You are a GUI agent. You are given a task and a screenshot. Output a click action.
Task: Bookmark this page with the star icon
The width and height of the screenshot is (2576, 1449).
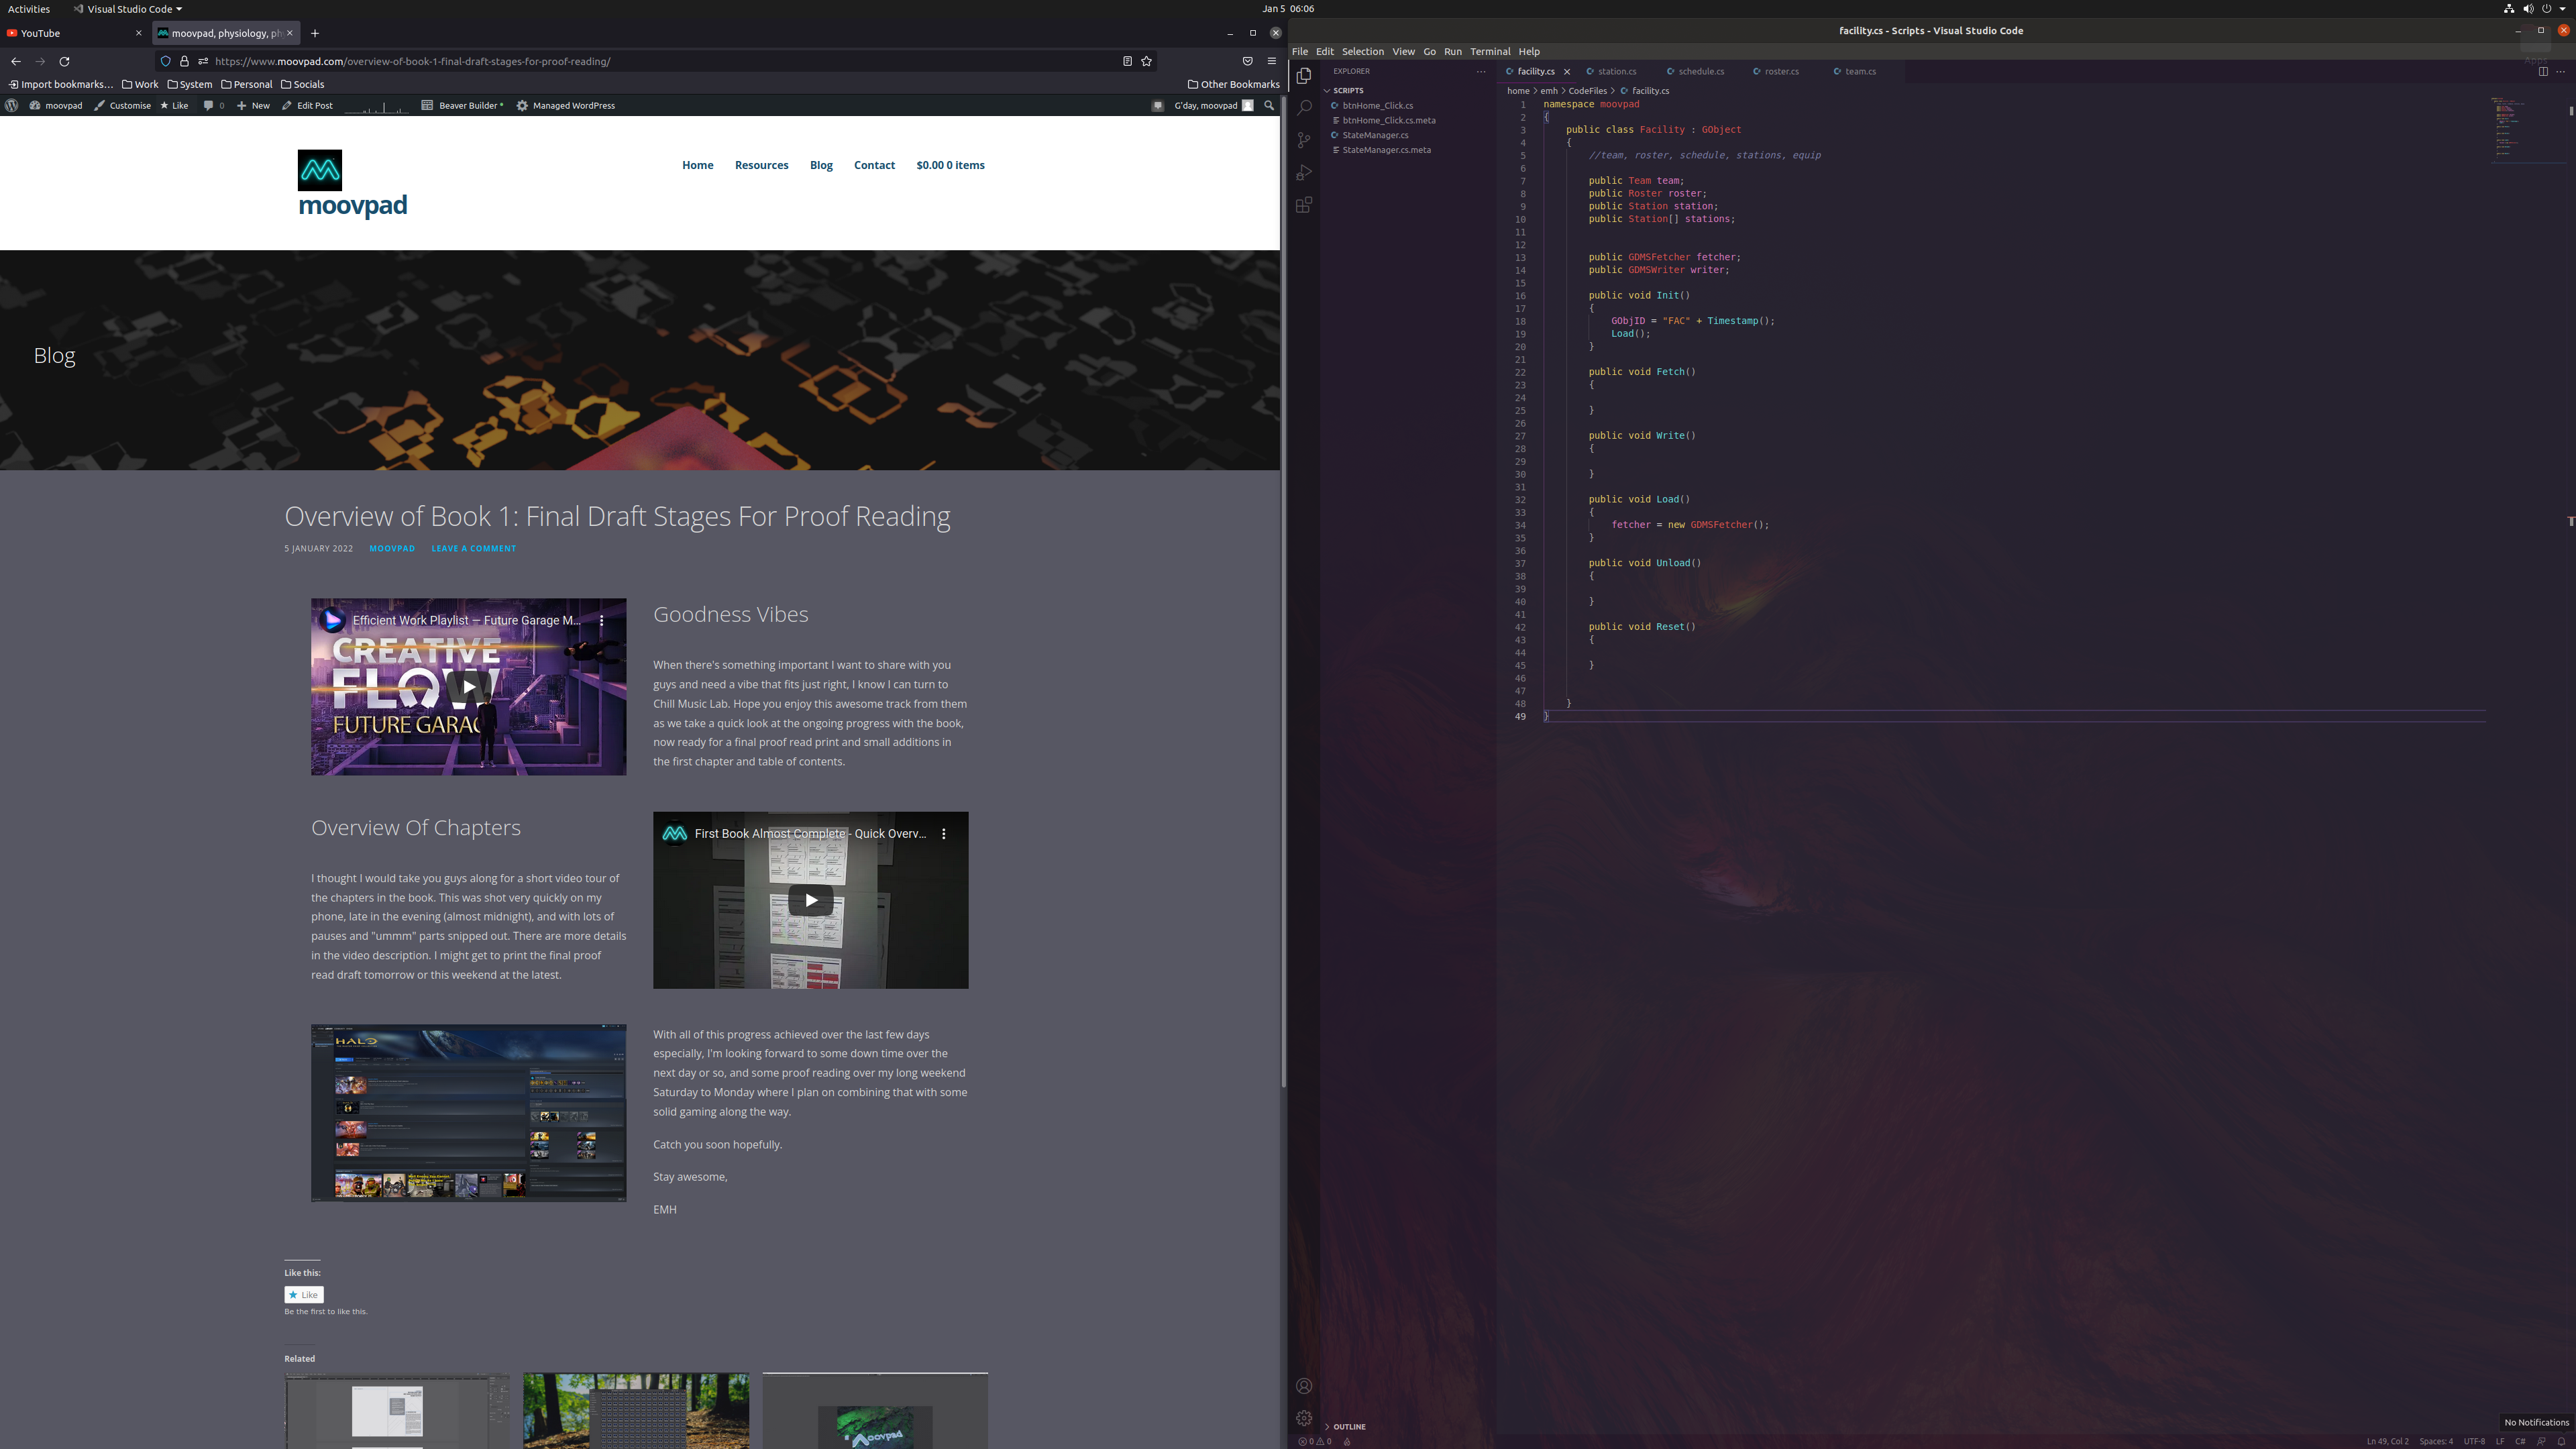pos(1147,61)
